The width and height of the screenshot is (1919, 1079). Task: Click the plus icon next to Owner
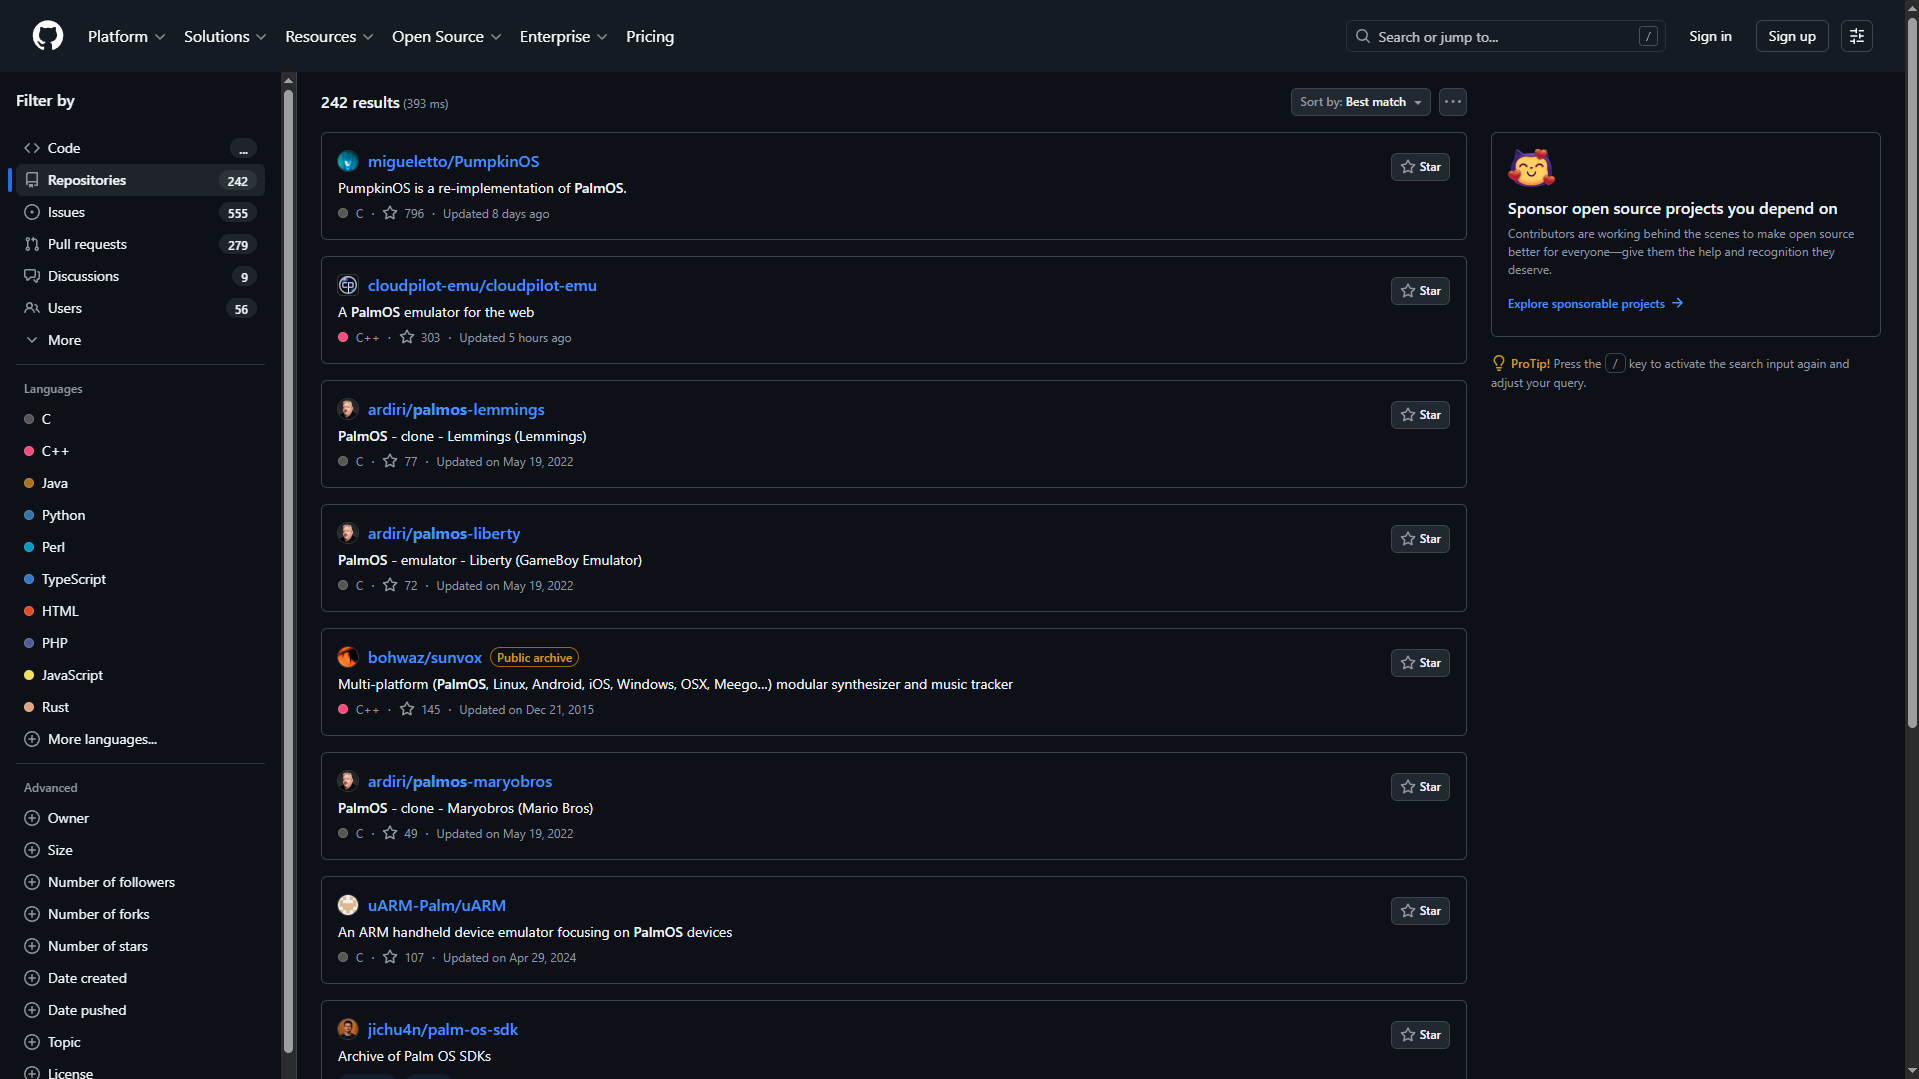coord(32,818)
